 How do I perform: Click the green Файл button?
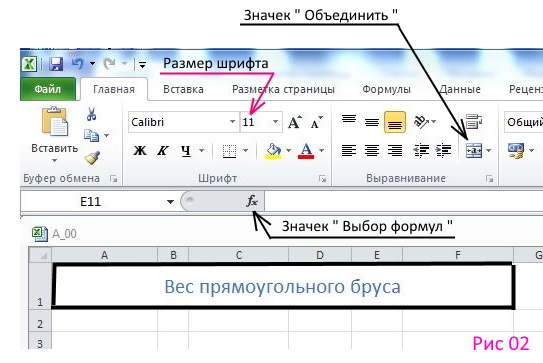[48, 89]
